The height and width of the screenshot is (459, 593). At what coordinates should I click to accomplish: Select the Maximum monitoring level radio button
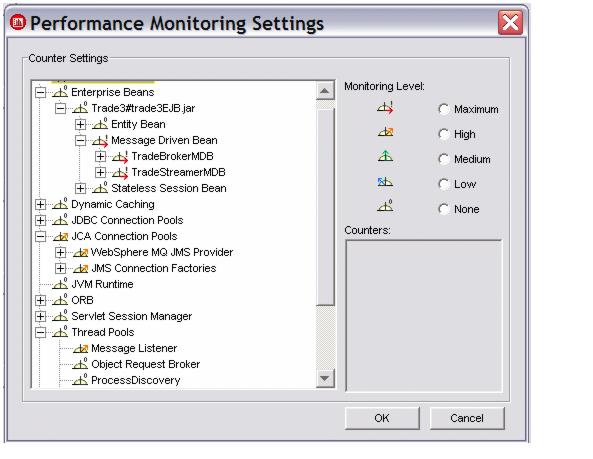444,110
